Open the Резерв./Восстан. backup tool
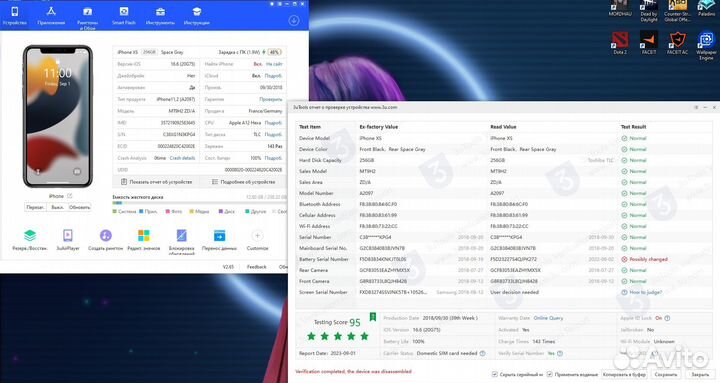Viewport: 720px width, 383px height. coord(30,240)
